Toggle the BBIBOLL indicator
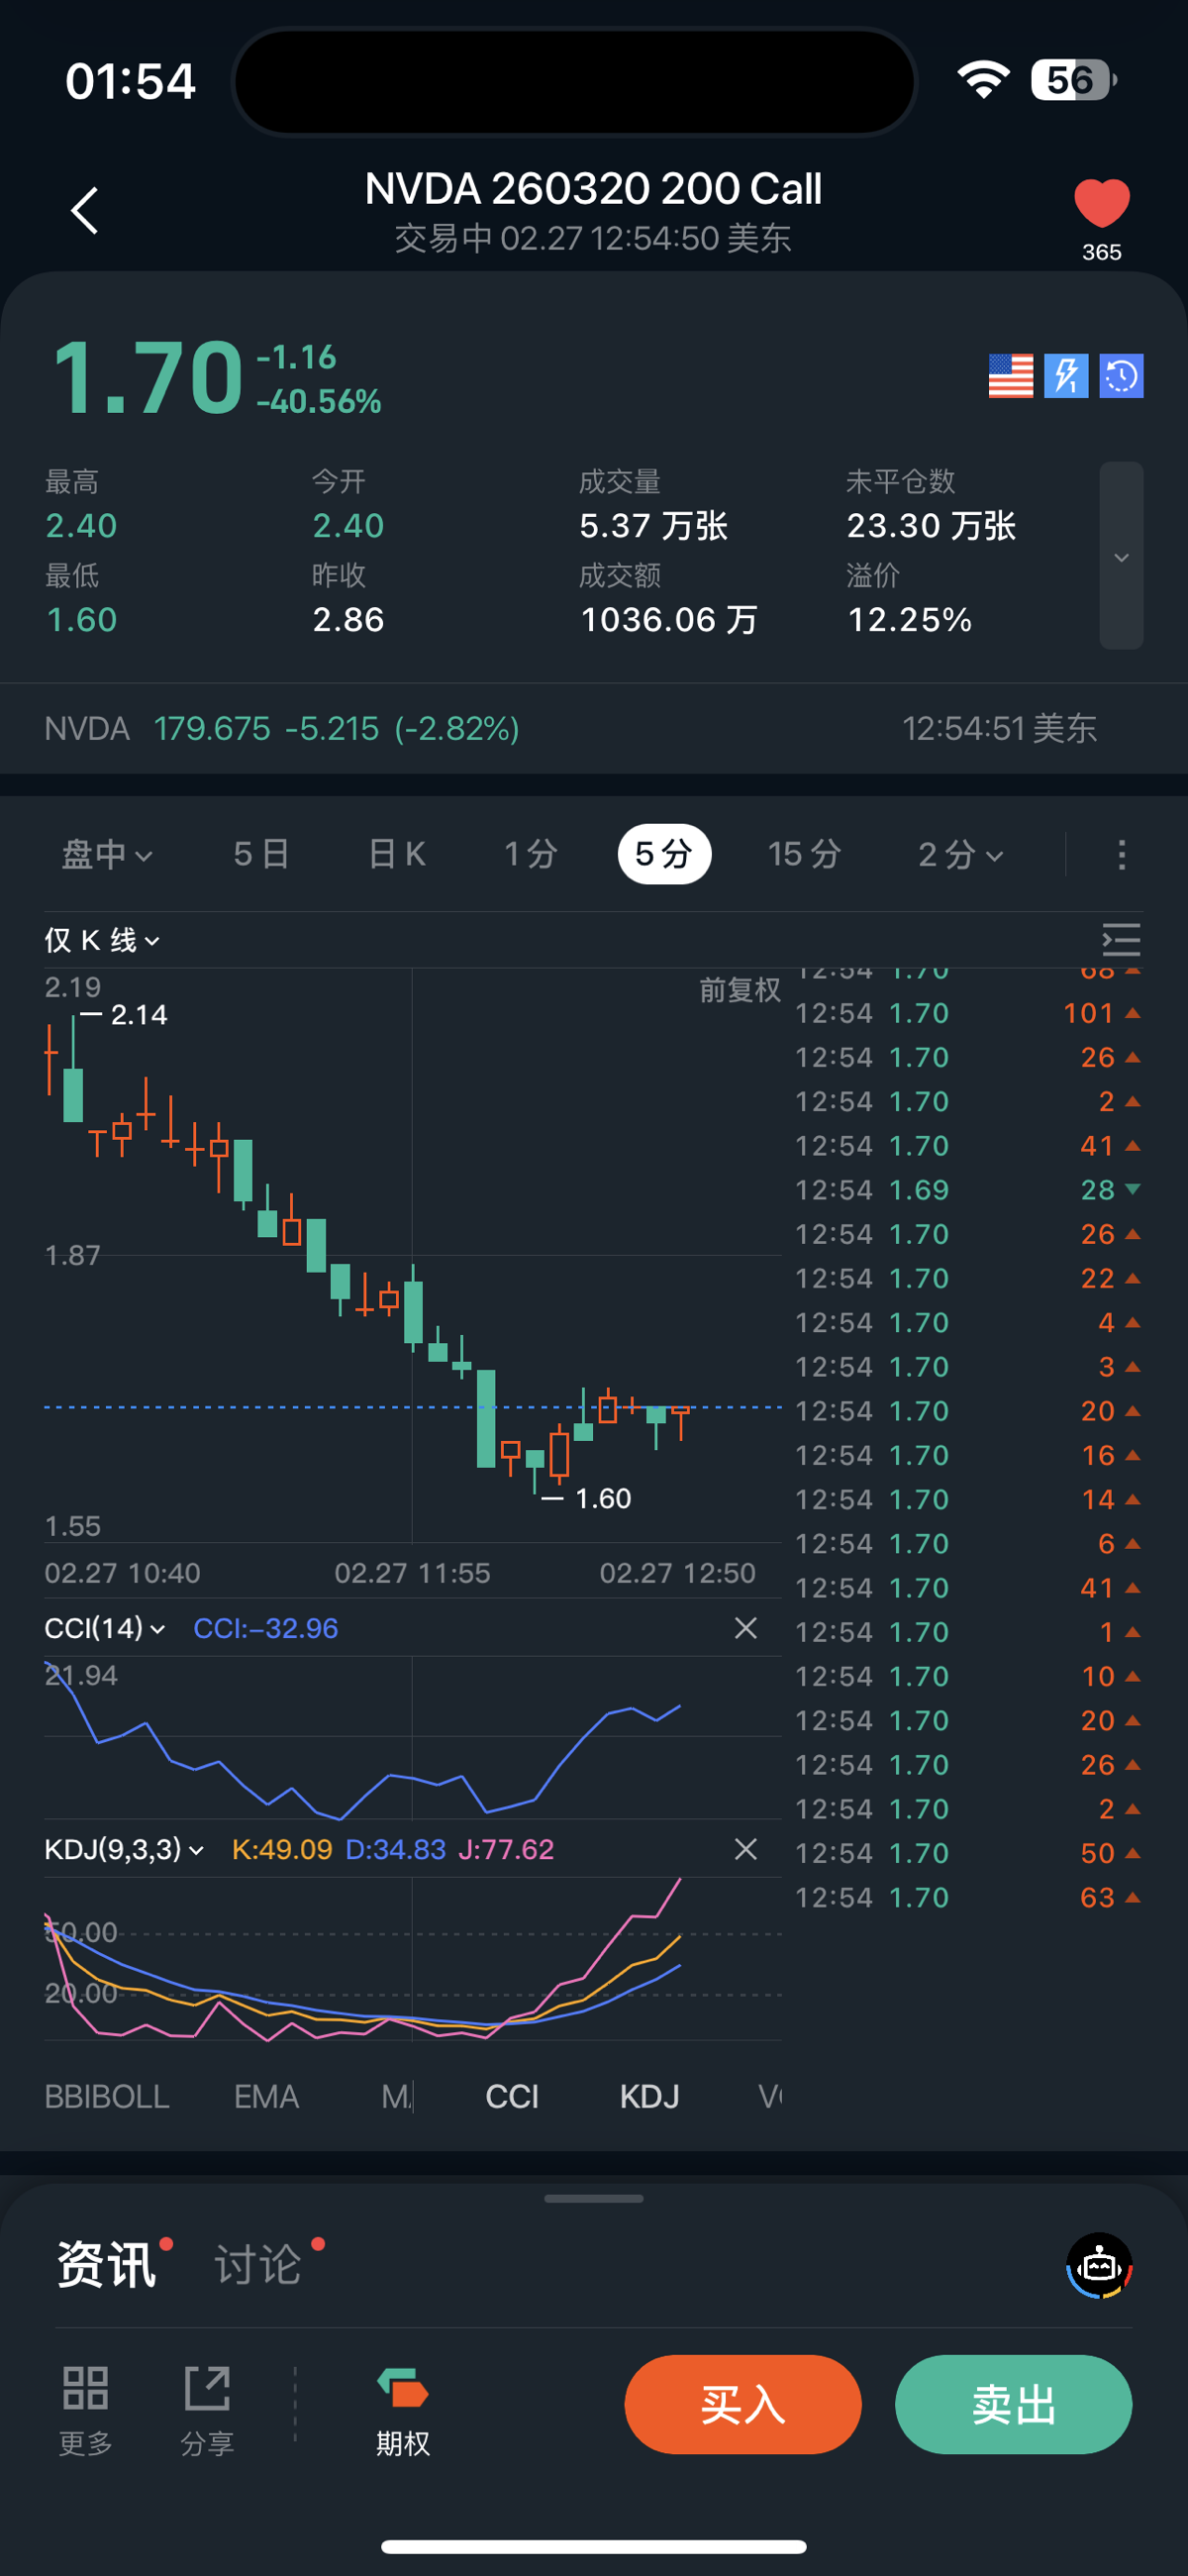 [106, 2096]
